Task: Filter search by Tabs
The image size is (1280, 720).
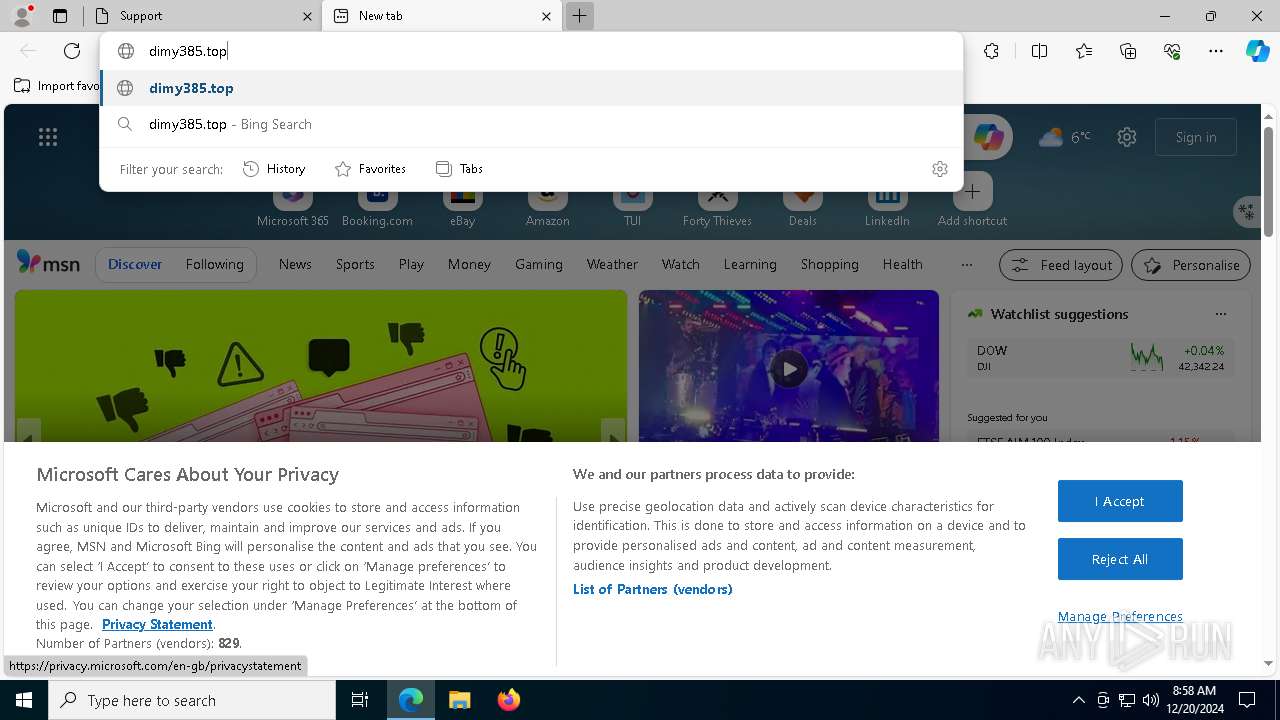Action: click(459, 169)
